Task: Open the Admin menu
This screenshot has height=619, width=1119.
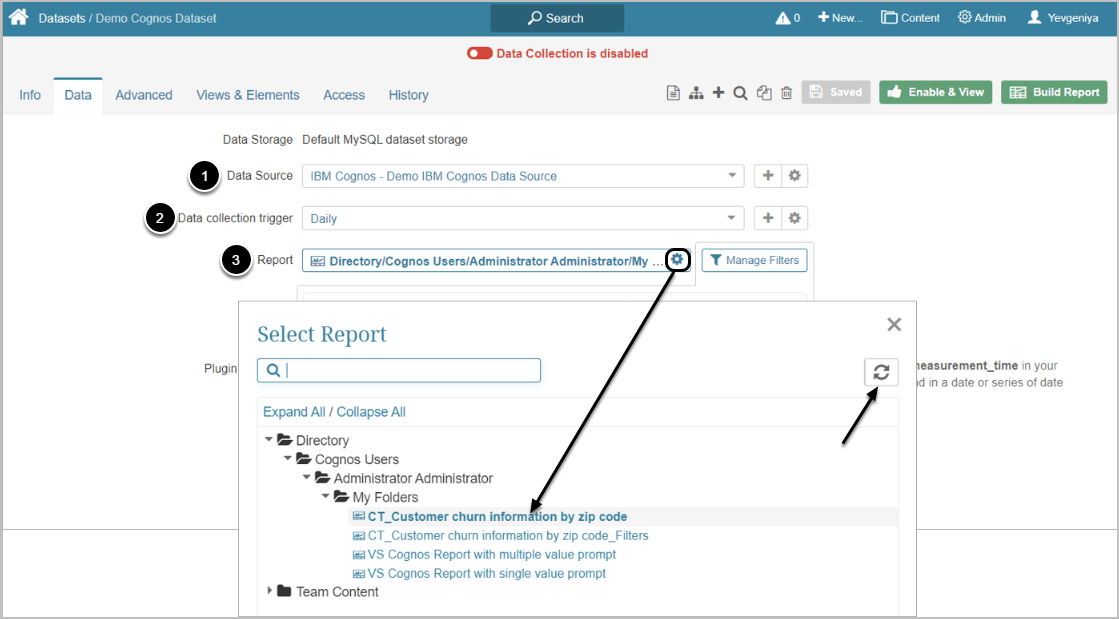Action: pos(982,18)
